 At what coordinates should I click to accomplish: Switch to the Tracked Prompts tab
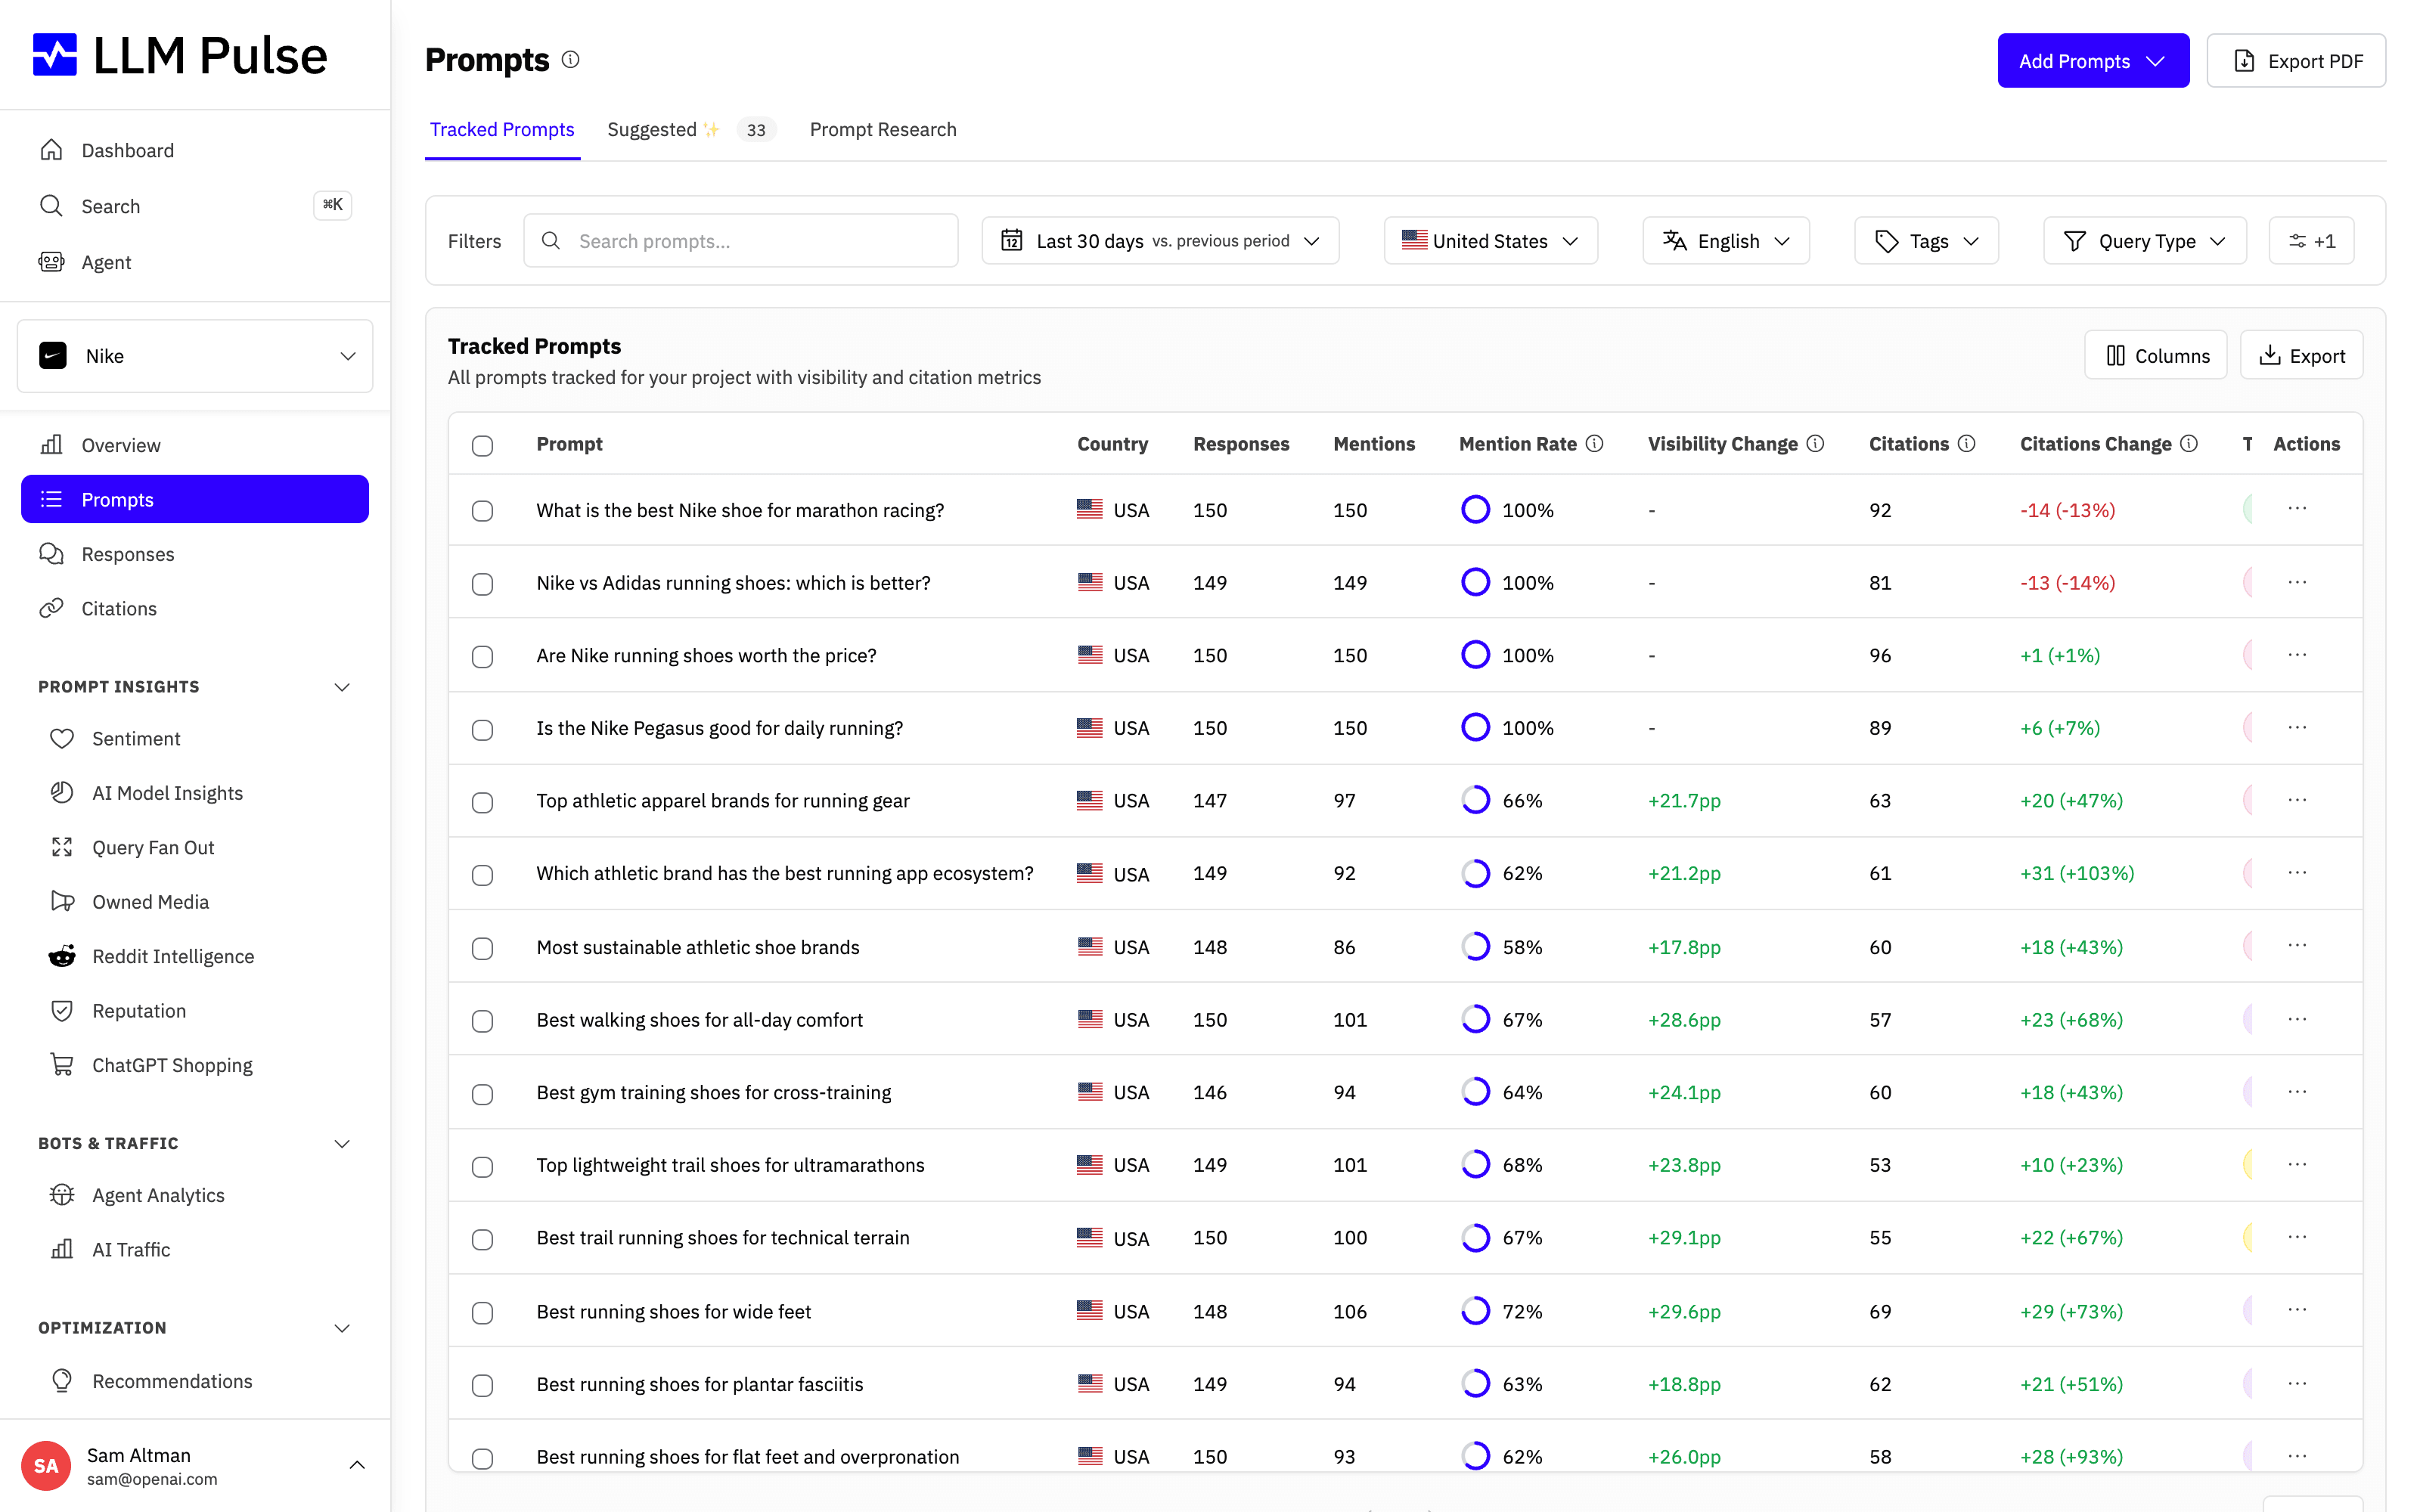502,130
